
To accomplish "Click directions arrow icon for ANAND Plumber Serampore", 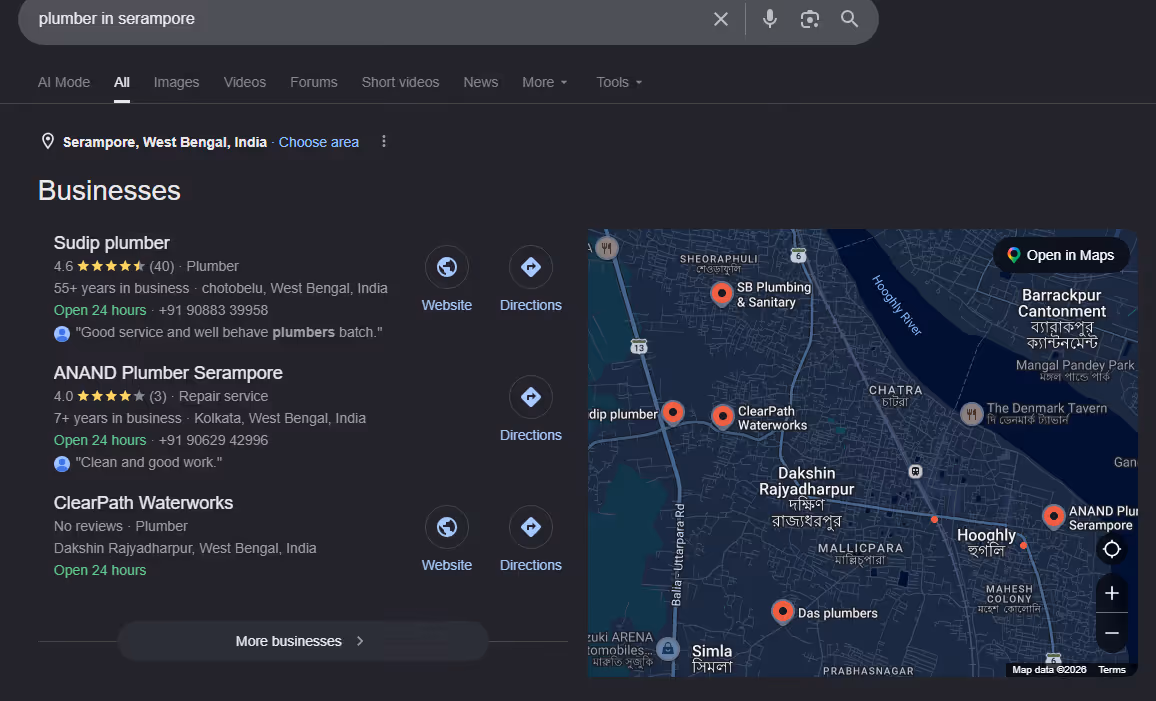I will click(531, 397).
